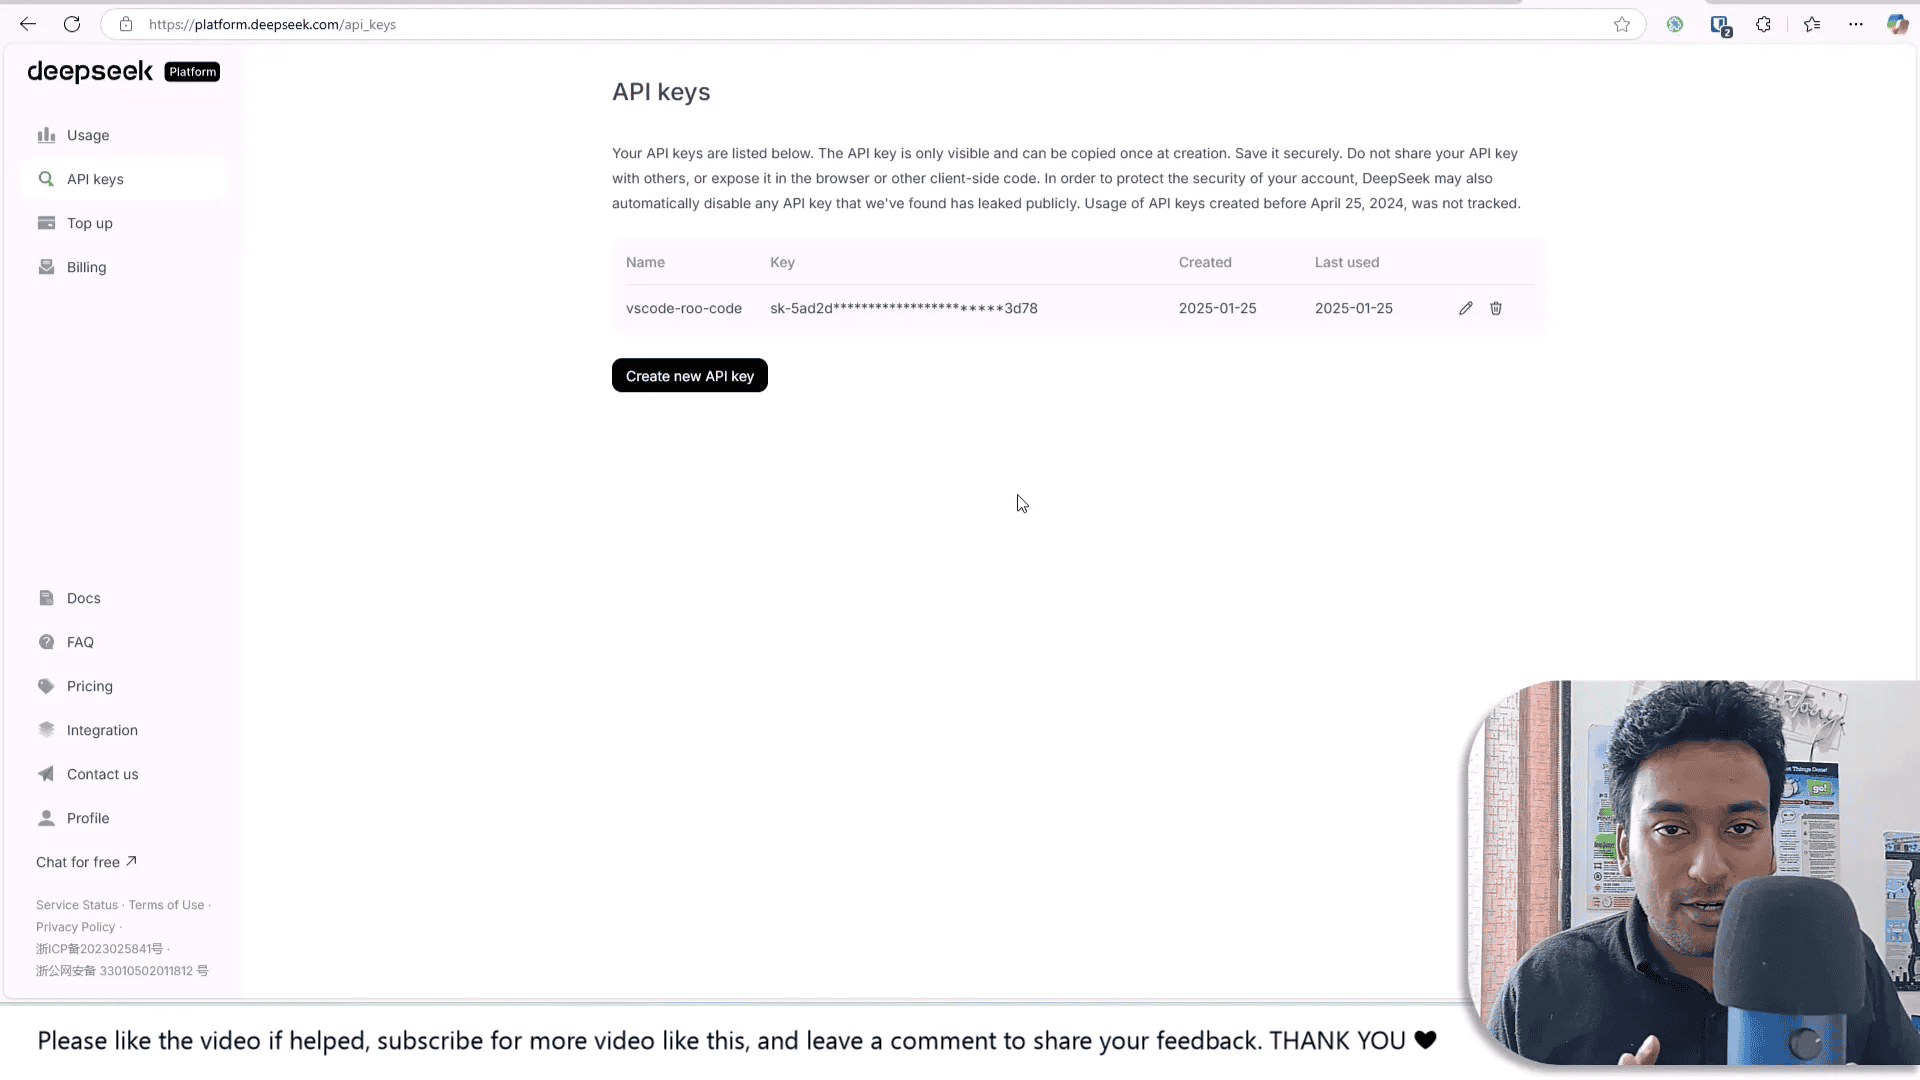Screen dimensions: 1920x1080
Task: Click the Terms of Use footer link
Action: 166,903
